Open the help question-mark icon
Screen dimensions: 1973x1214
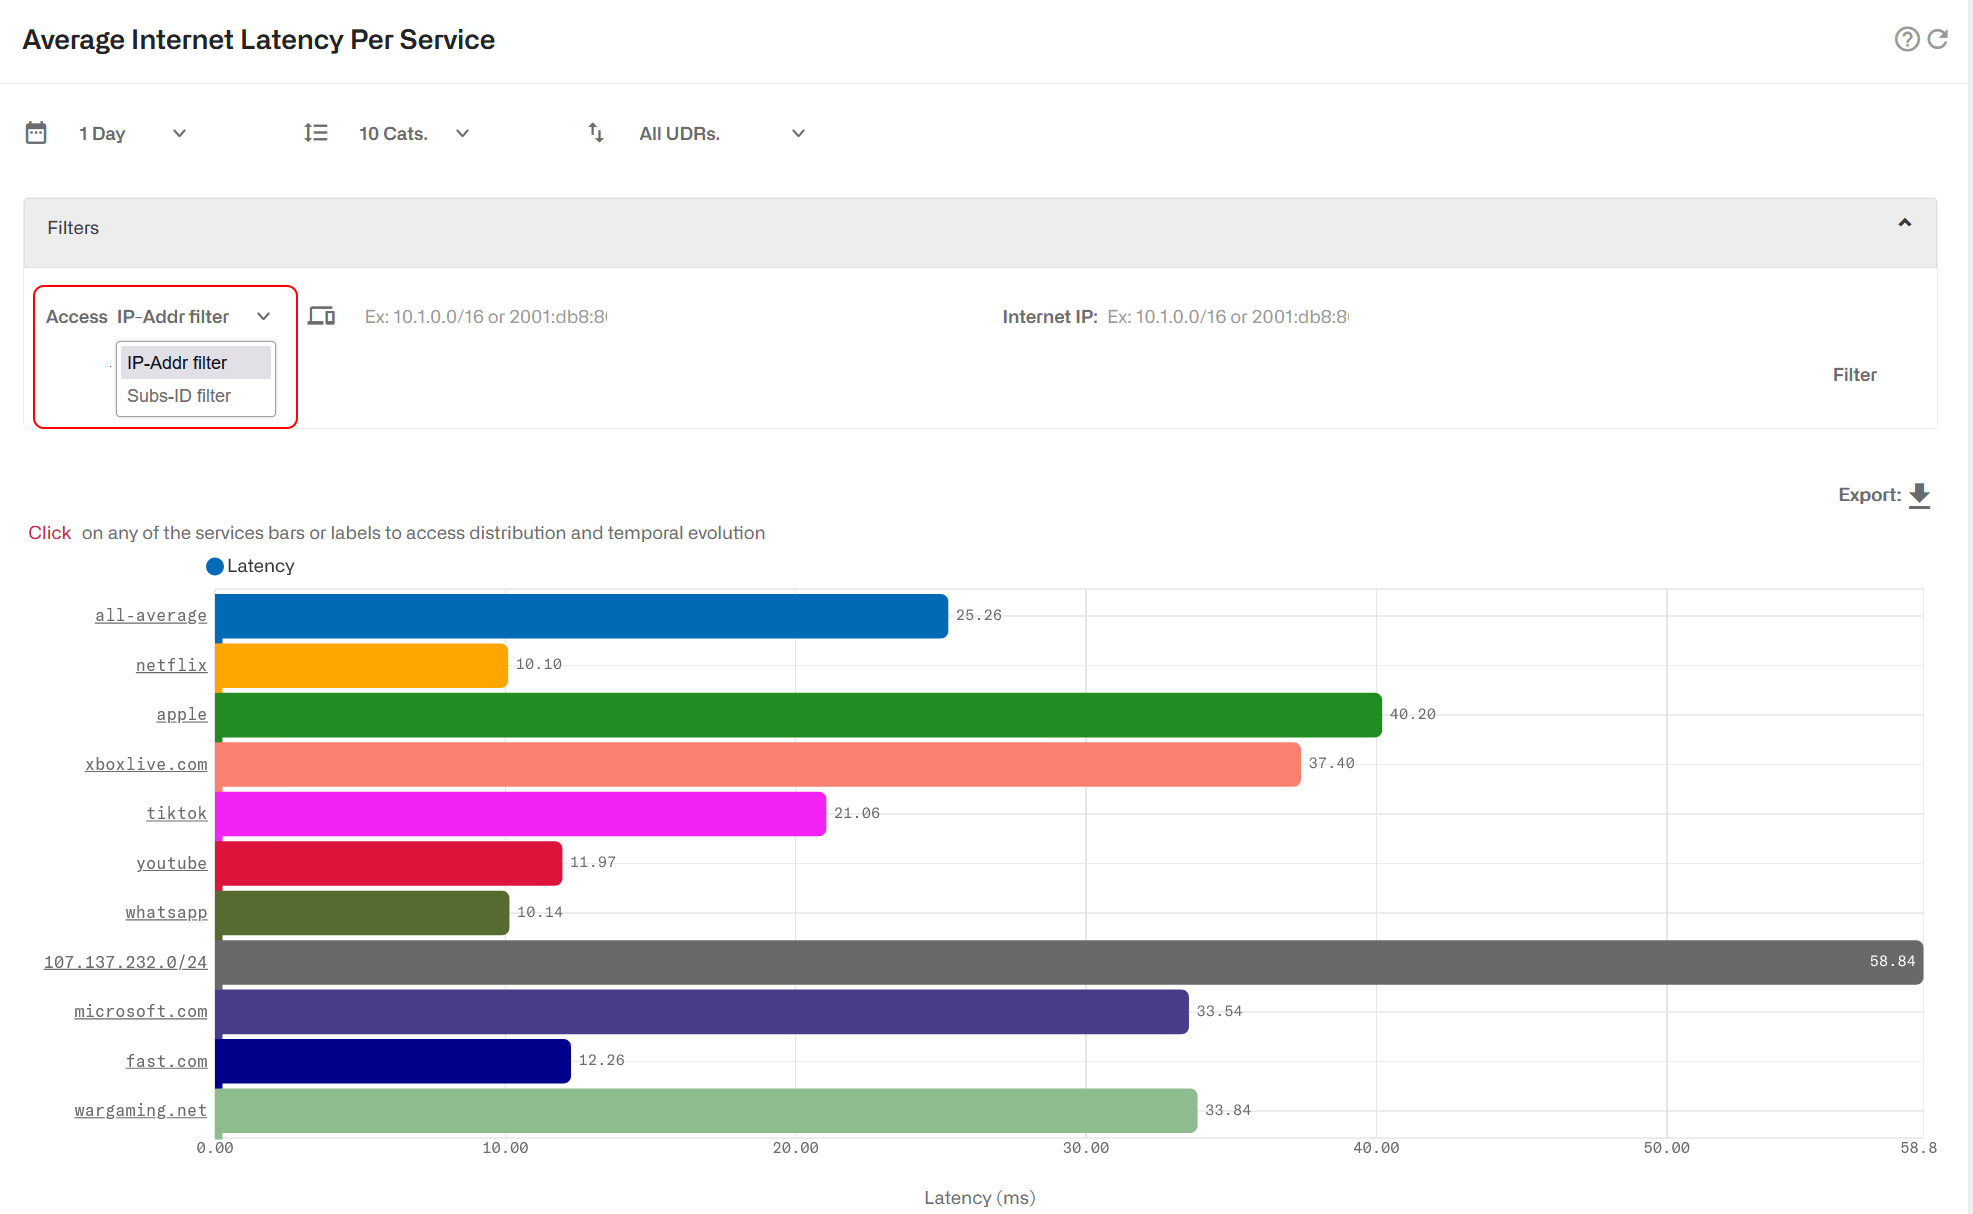point(1907,39)
